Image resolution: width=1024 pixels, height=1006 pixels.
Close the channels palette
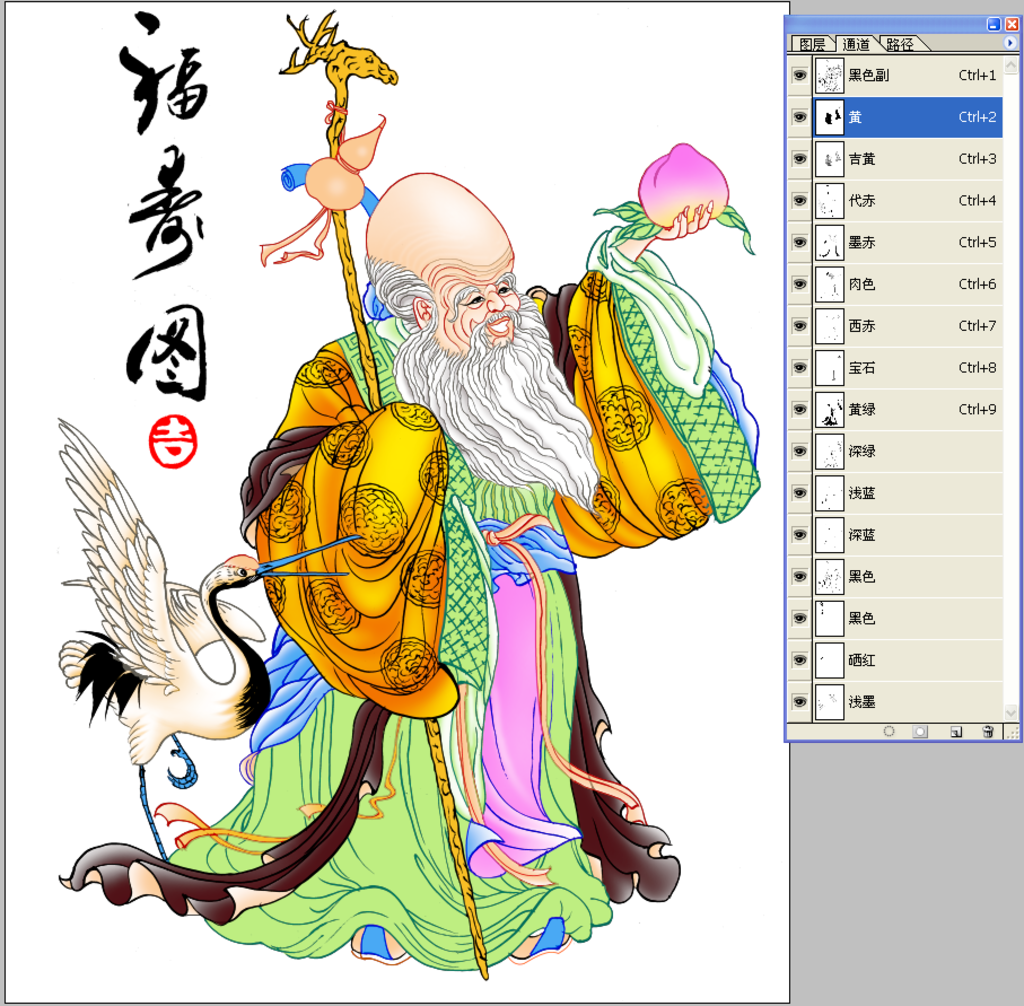point(1011,24)
